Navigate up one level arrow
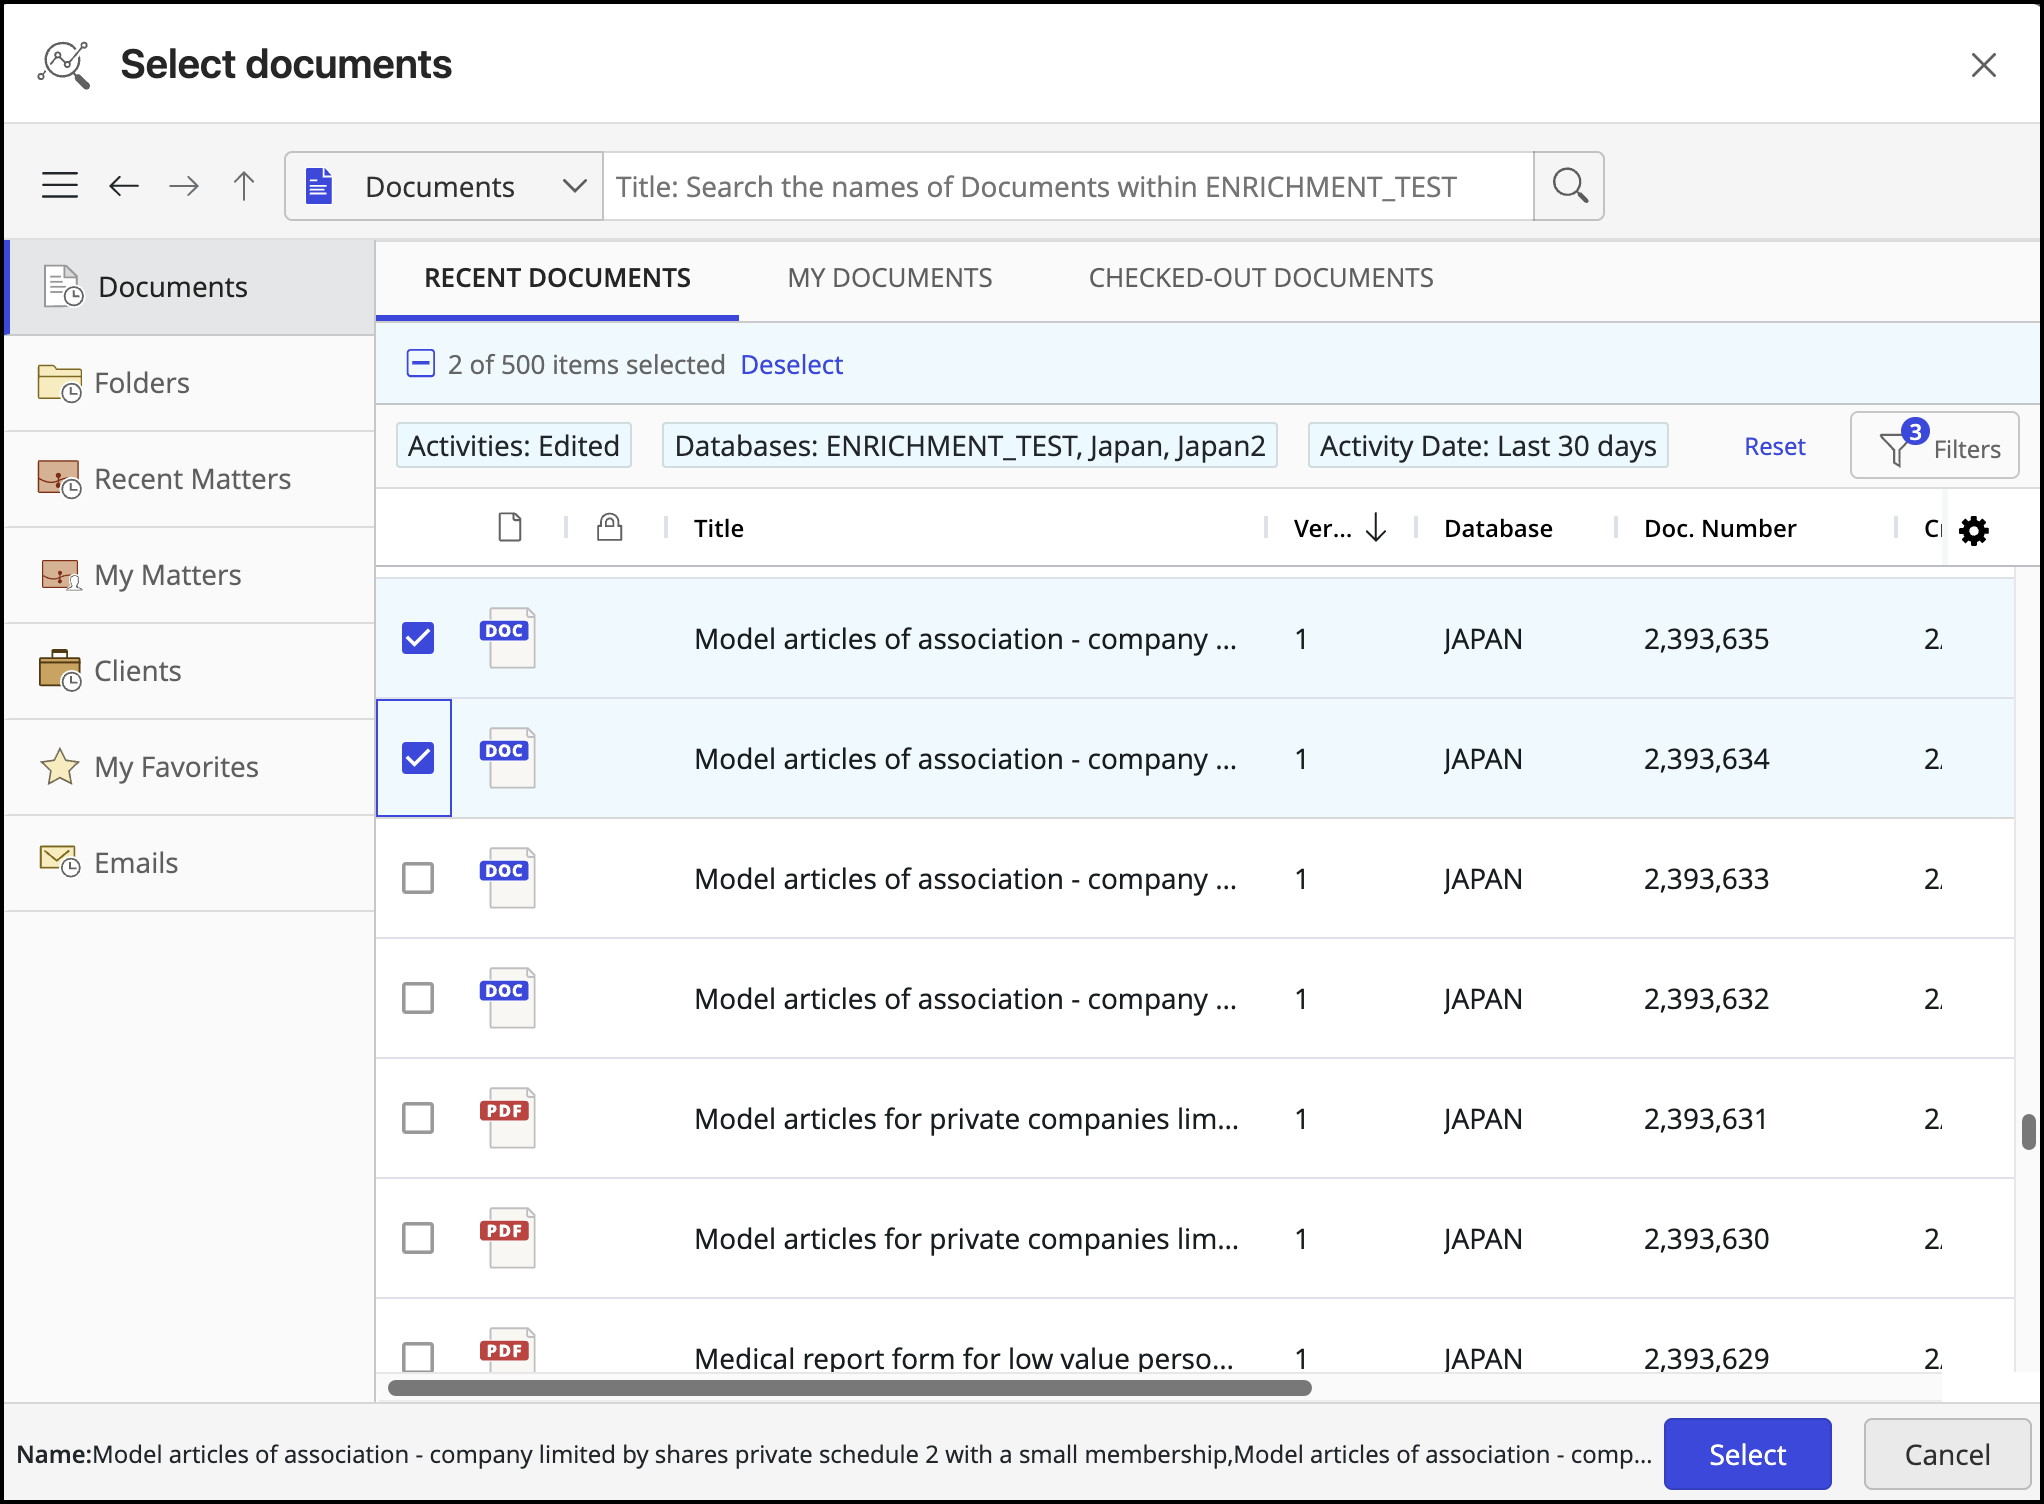Viewport: 2044px width, 1504px height. point(244,186)
